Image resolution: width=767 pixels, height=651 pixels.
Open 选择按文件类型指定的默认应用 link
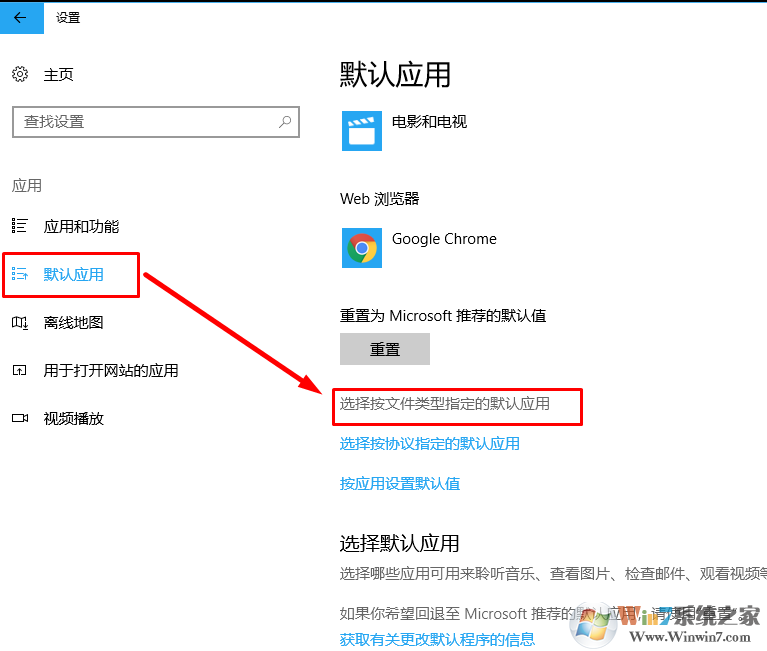445,404
